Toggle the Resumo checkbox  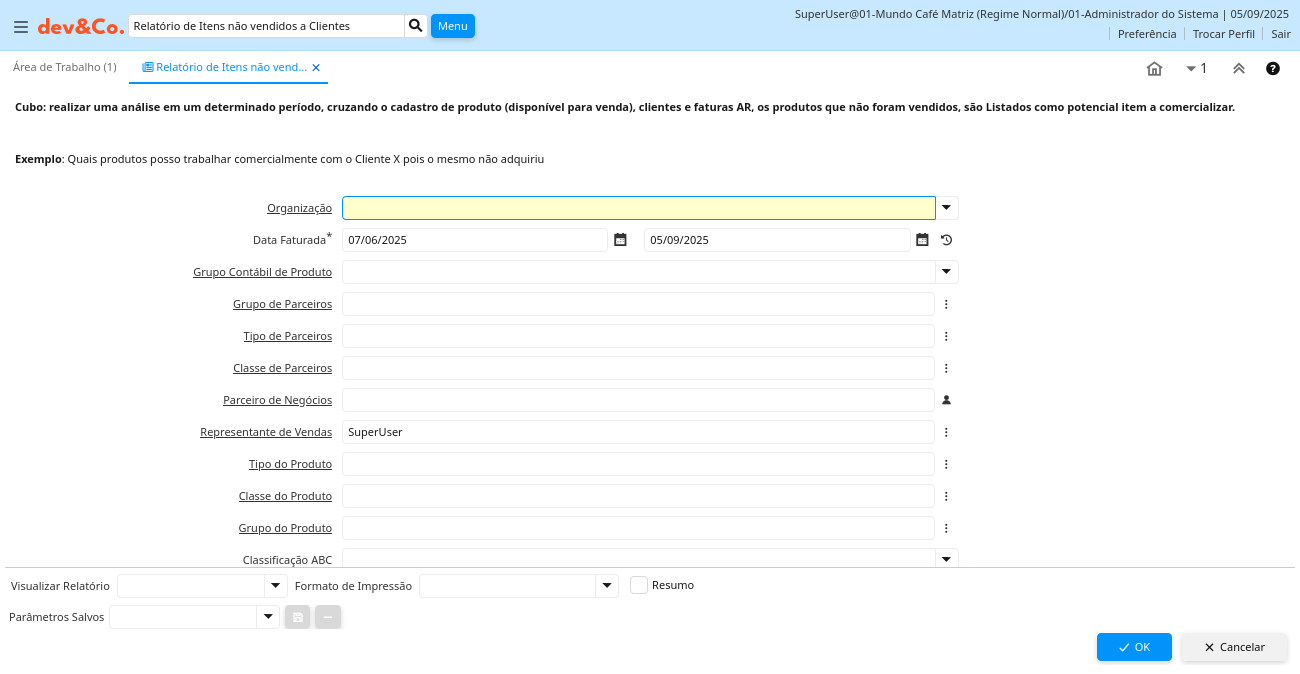coord(639,585)
